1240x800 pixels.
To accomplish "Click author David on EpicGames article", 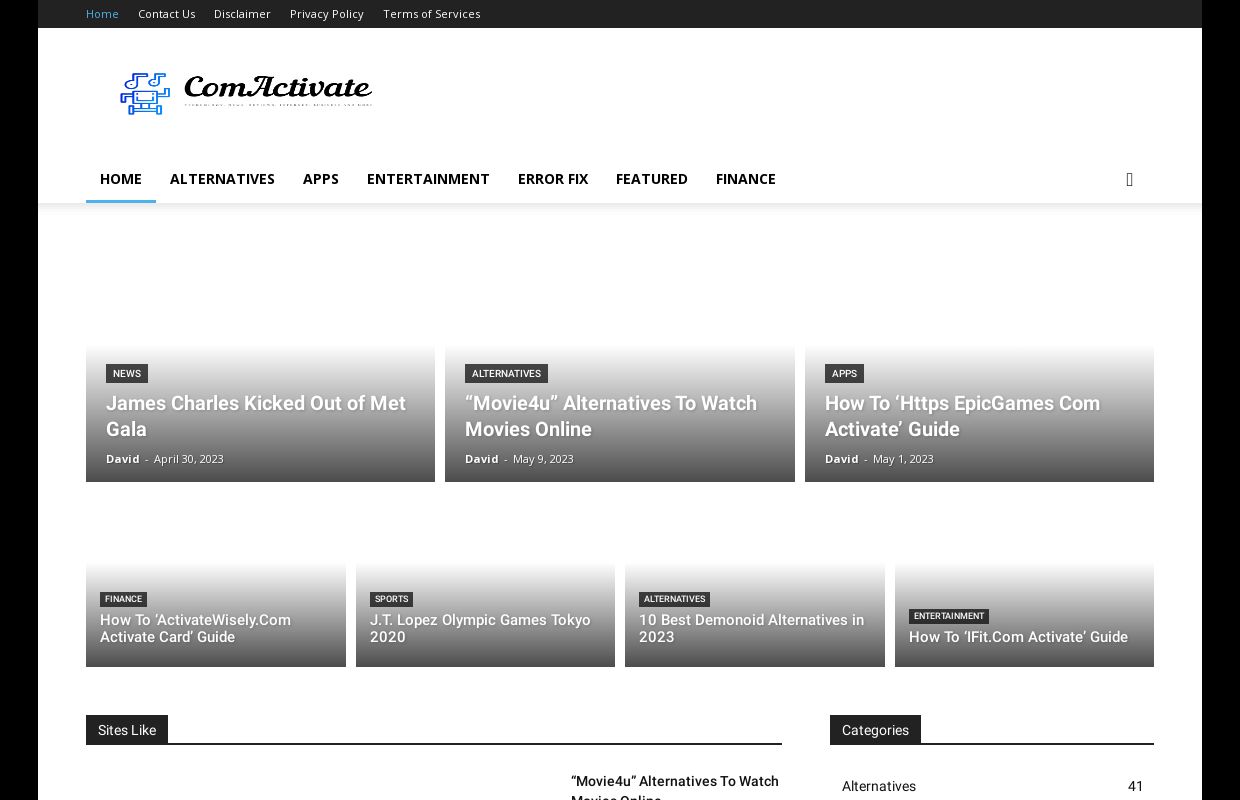I will [842, 459].
